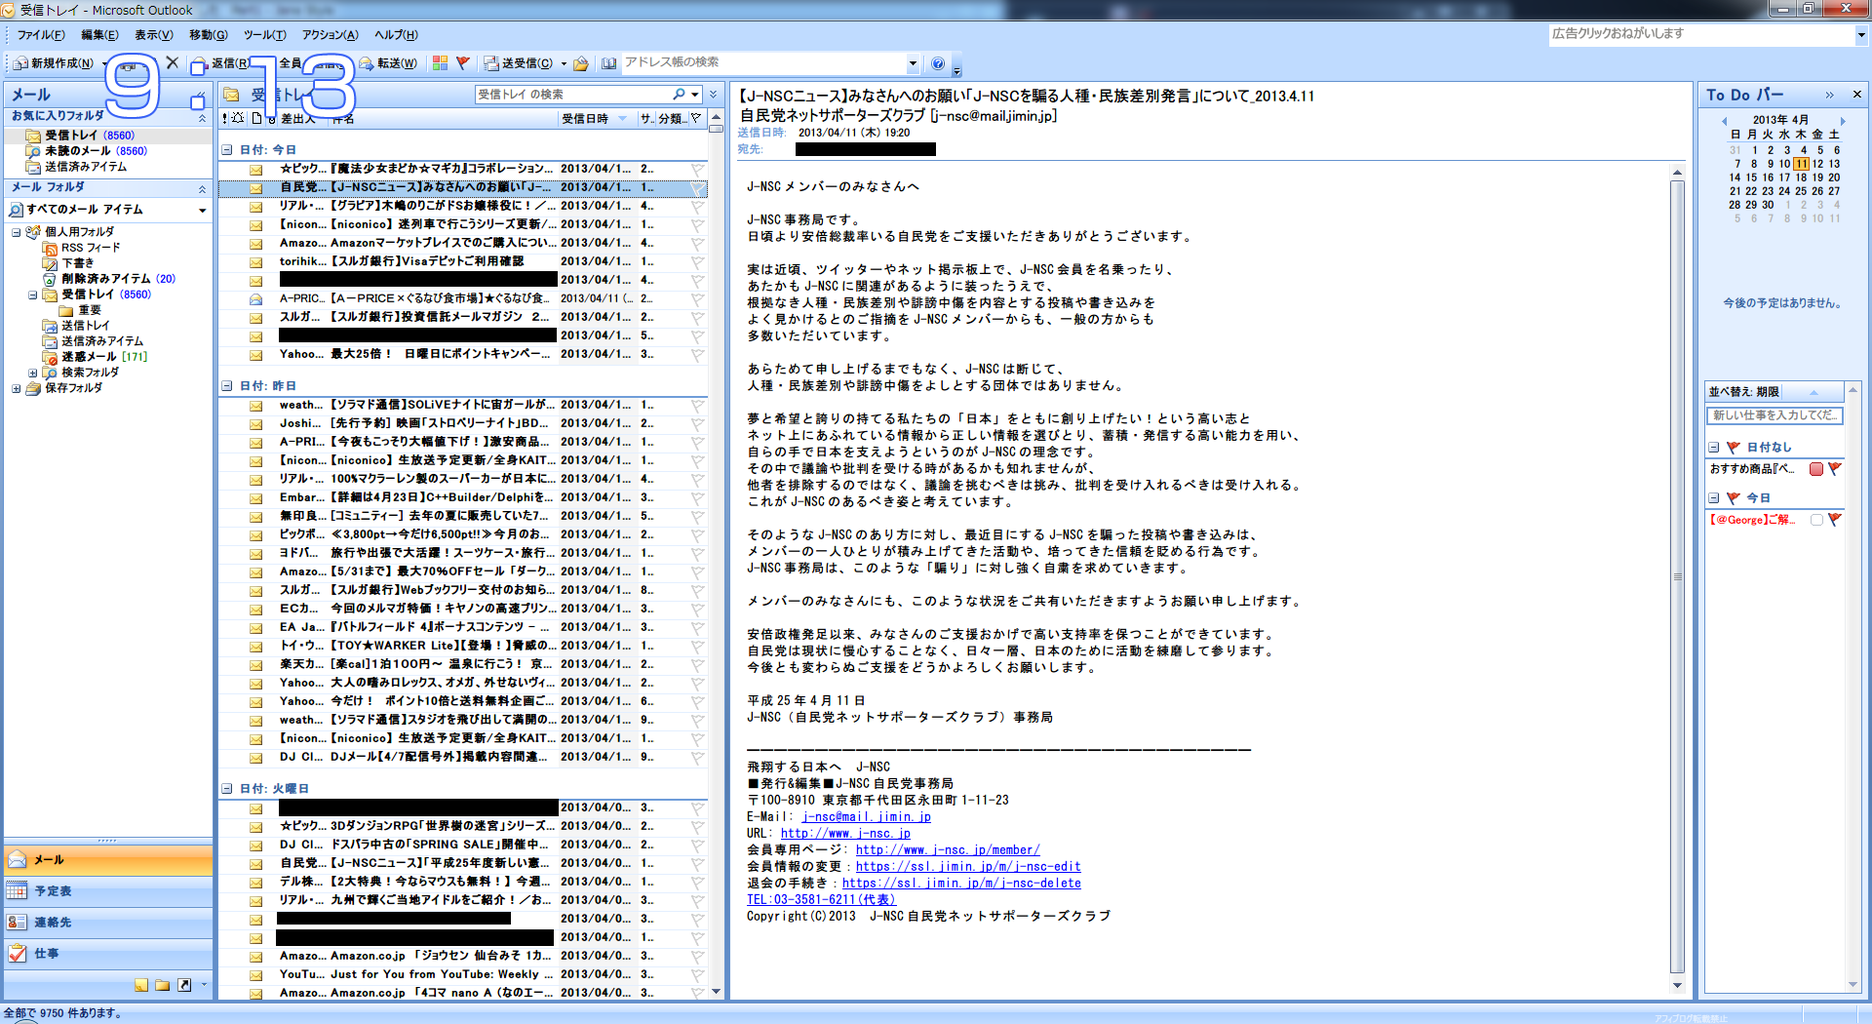
Task: Click the attachment paperclip column header
Action: point(271,118)
